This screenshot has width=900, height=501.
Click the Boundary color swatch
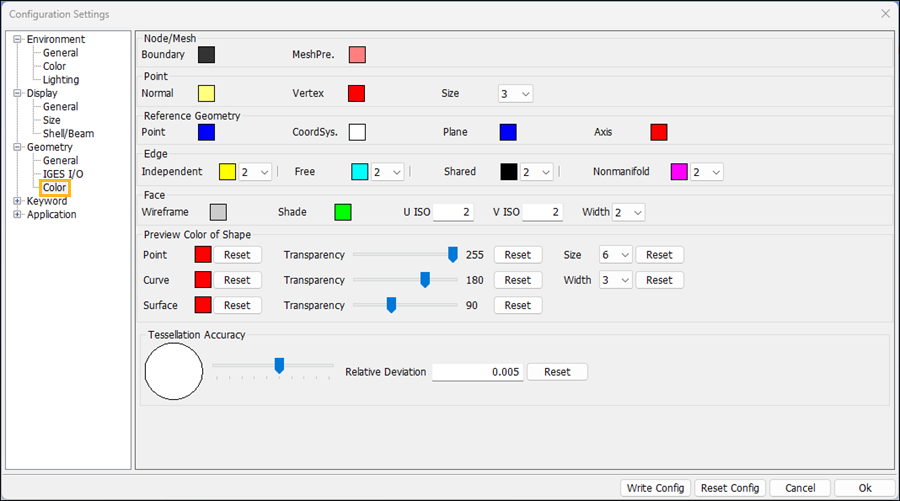point(206,54)
